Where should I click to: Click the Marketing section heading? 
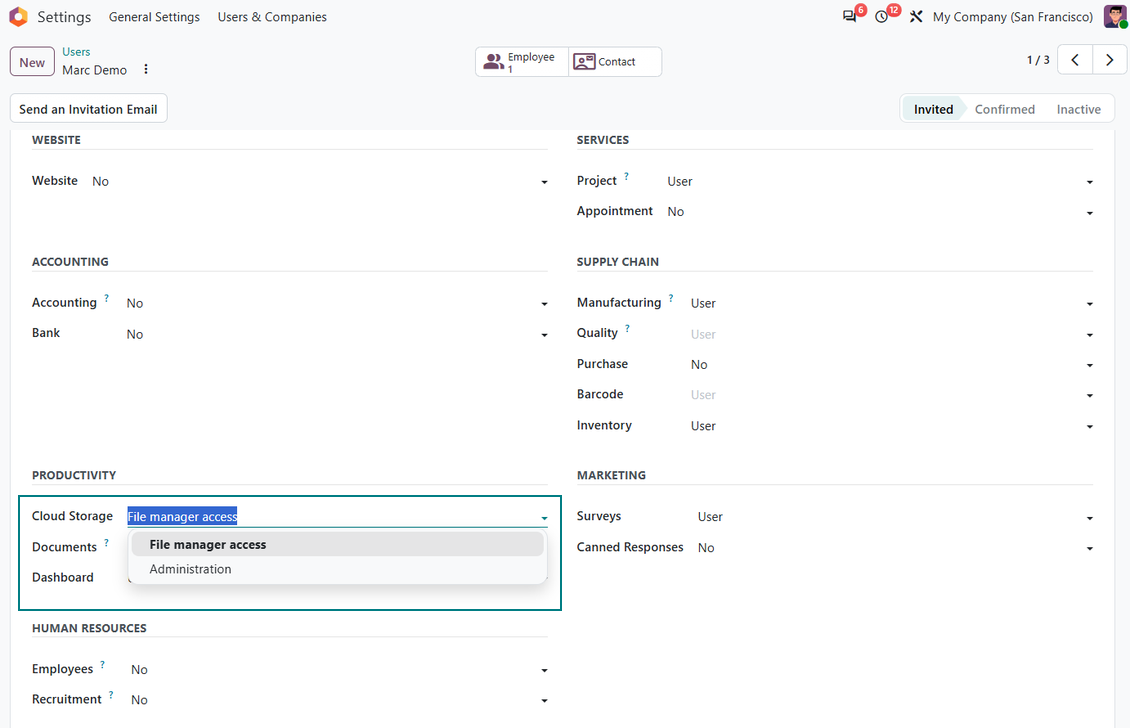tap(611, 475)
